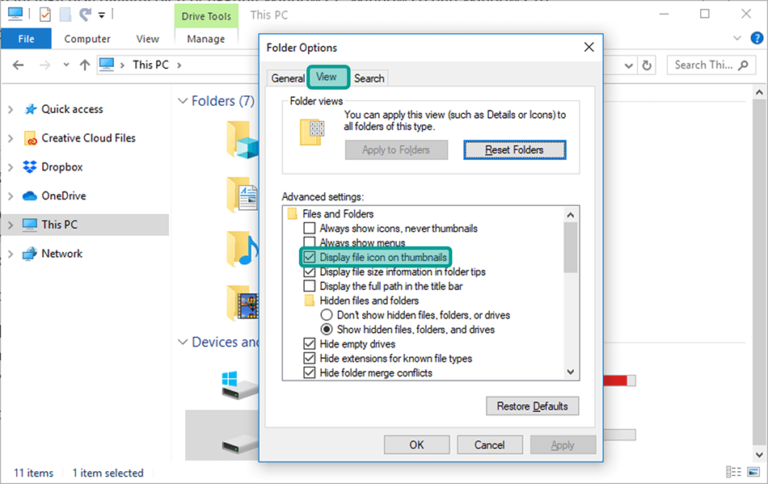This screenshot has height=484, width=768.
Task: Click the Restore Defaults button
Action: (532, 406)
